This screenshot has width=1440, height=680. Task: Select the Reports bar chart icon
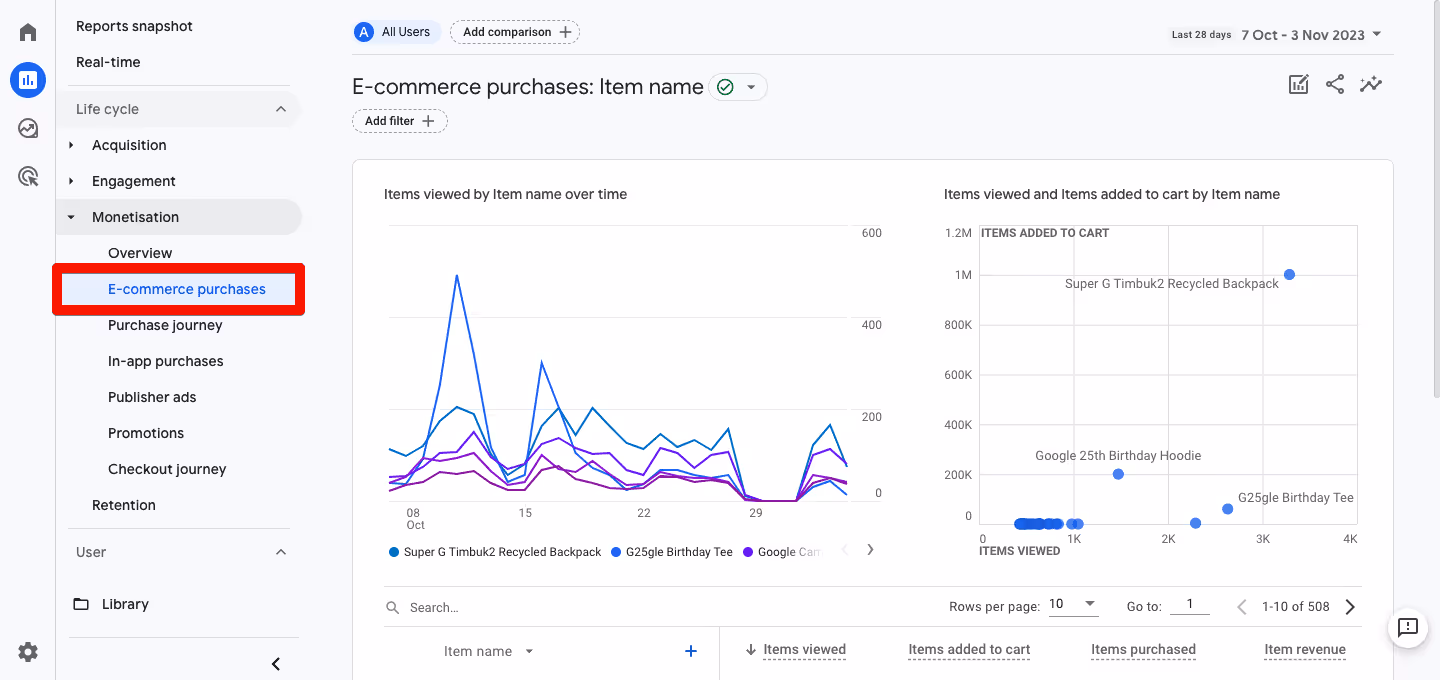coord(28,80)
